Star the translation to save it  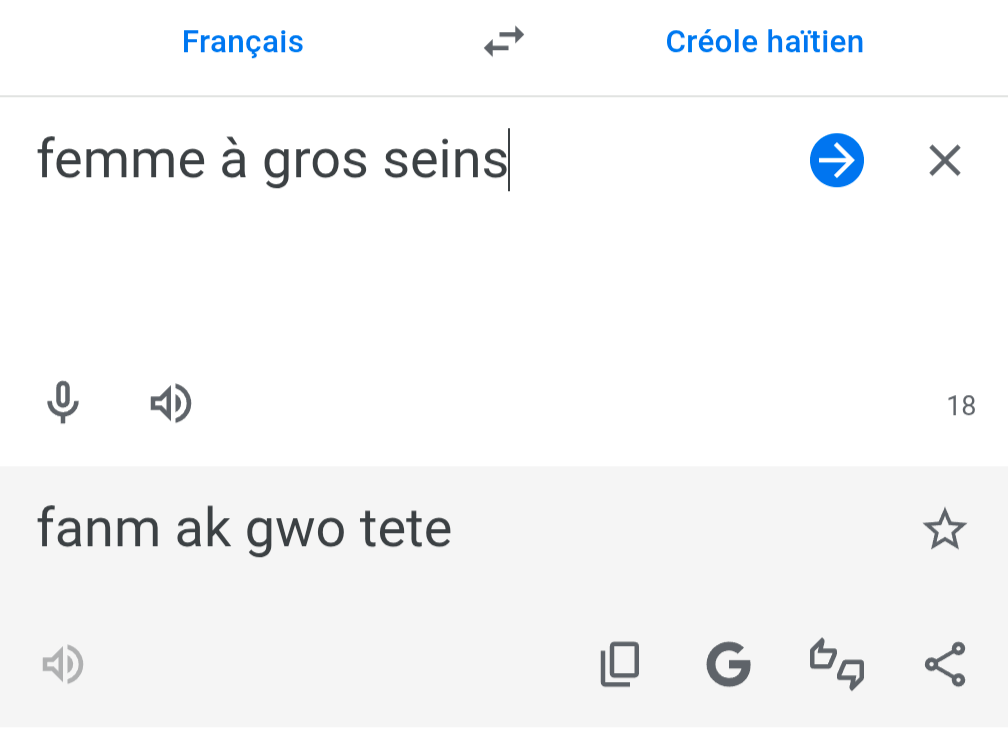click(944, 529)
